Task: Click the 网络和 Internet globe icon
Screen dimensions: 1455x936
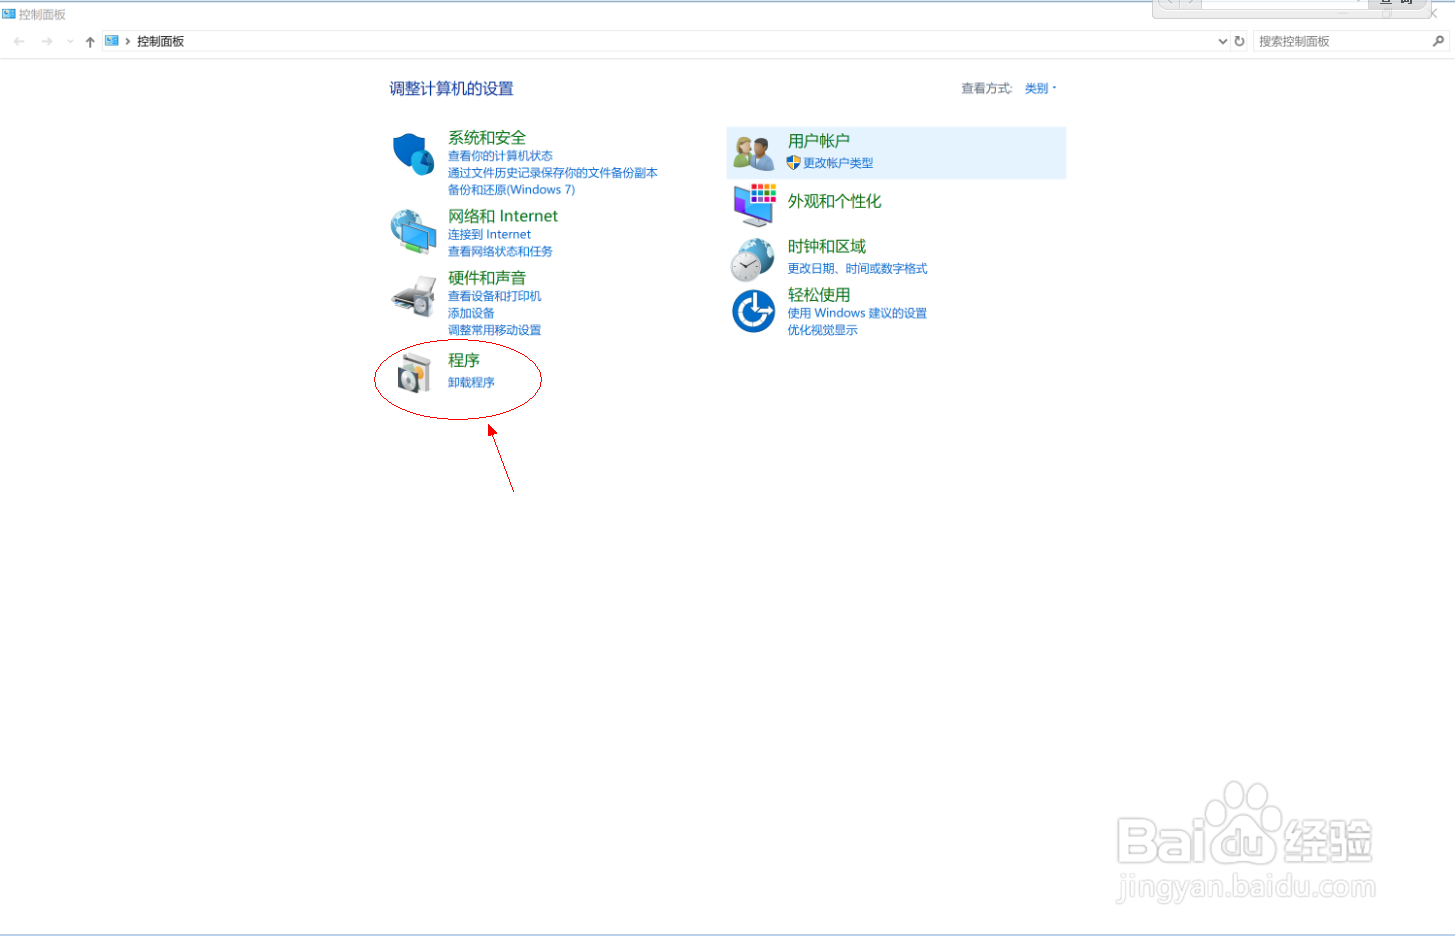Action: pos(413,233)
